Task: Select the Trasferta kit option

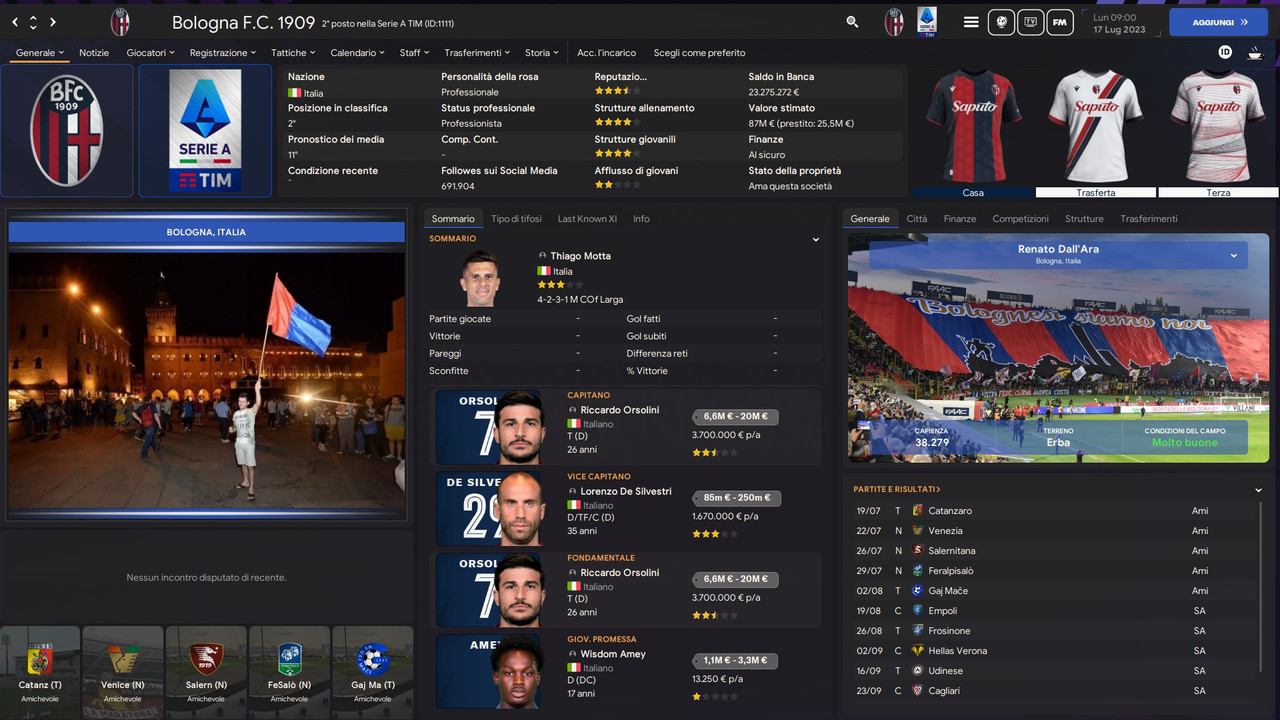Action: coord(1096,192)
